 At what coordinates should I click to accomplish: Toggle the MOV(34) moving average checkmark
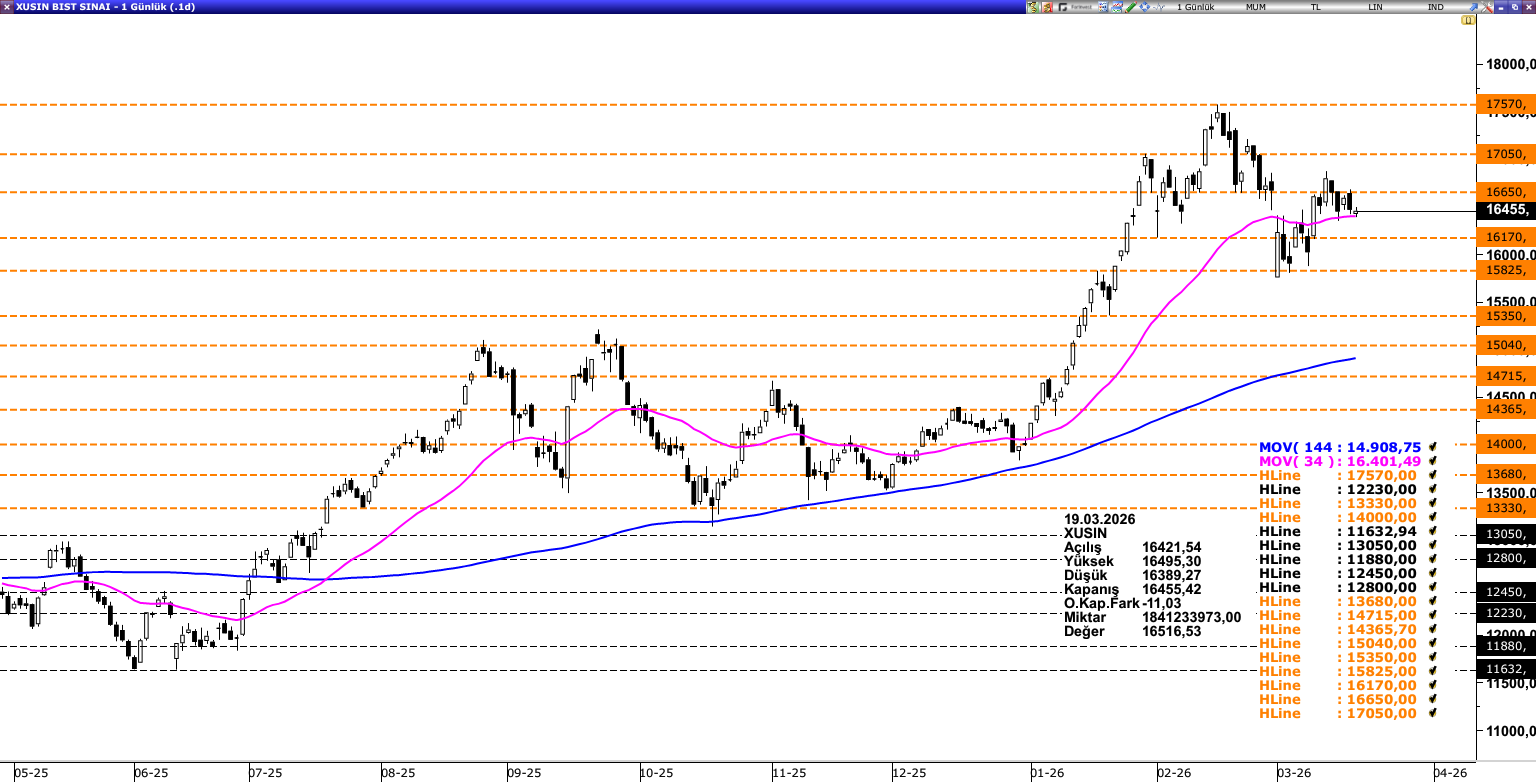click(1433, 461)
